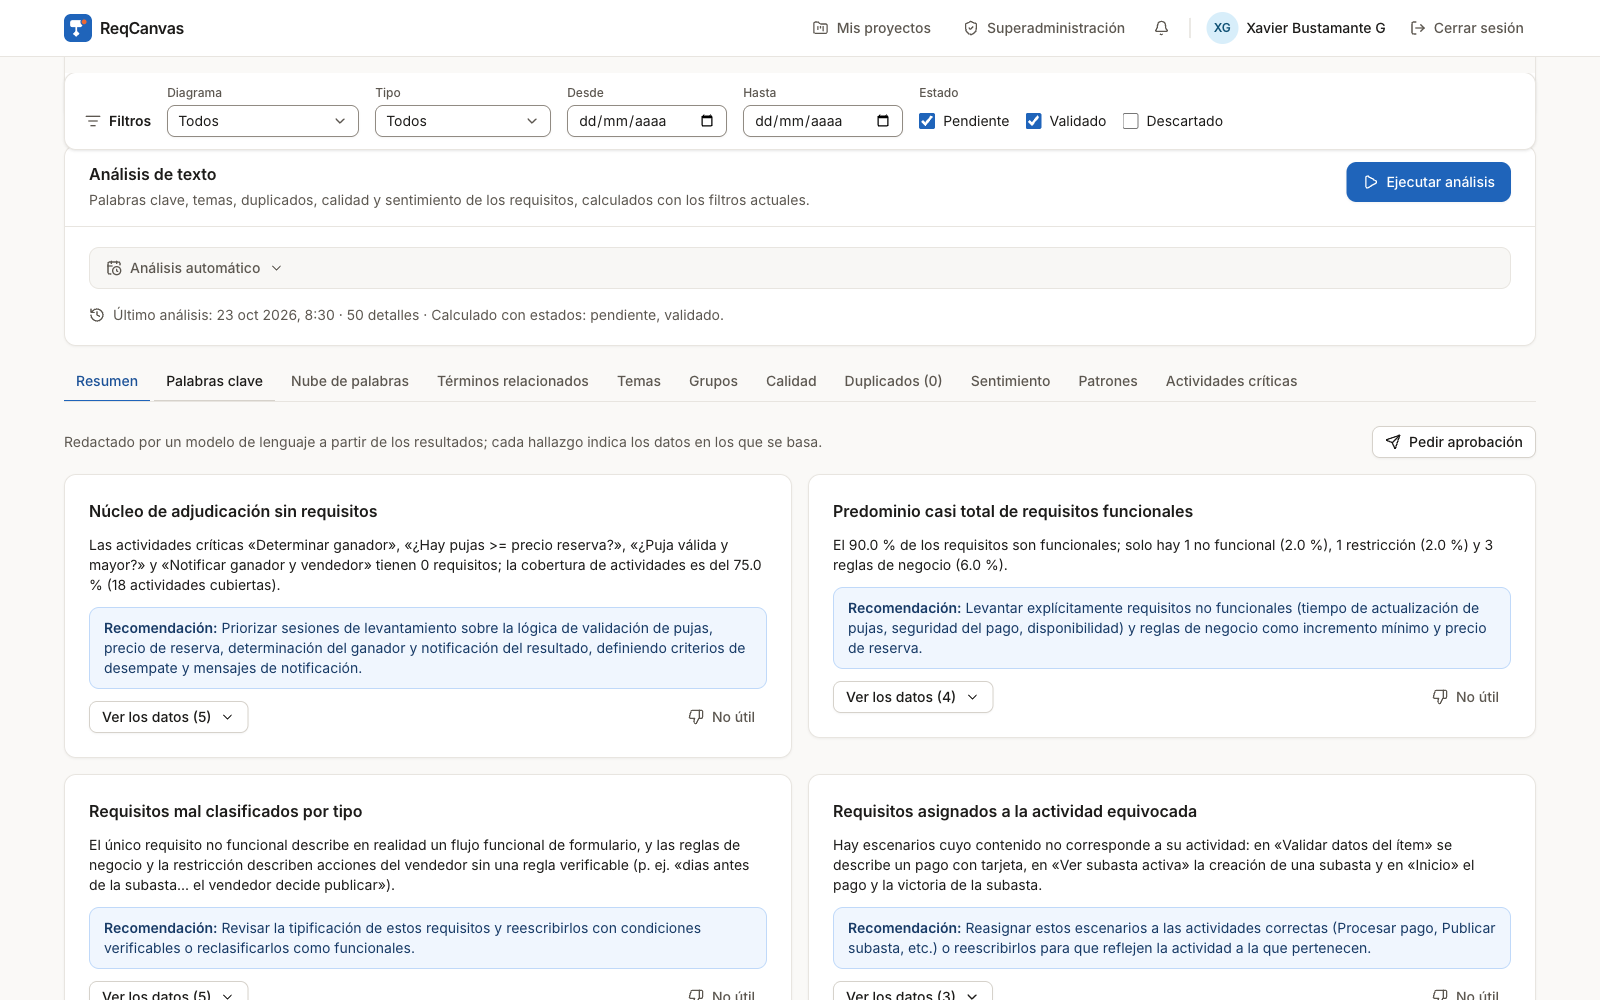Image resolution: width=1600 pixels, height=1000 pixels.
Task: Click Cerrar sesión to log out
Action: point(1467,28)
